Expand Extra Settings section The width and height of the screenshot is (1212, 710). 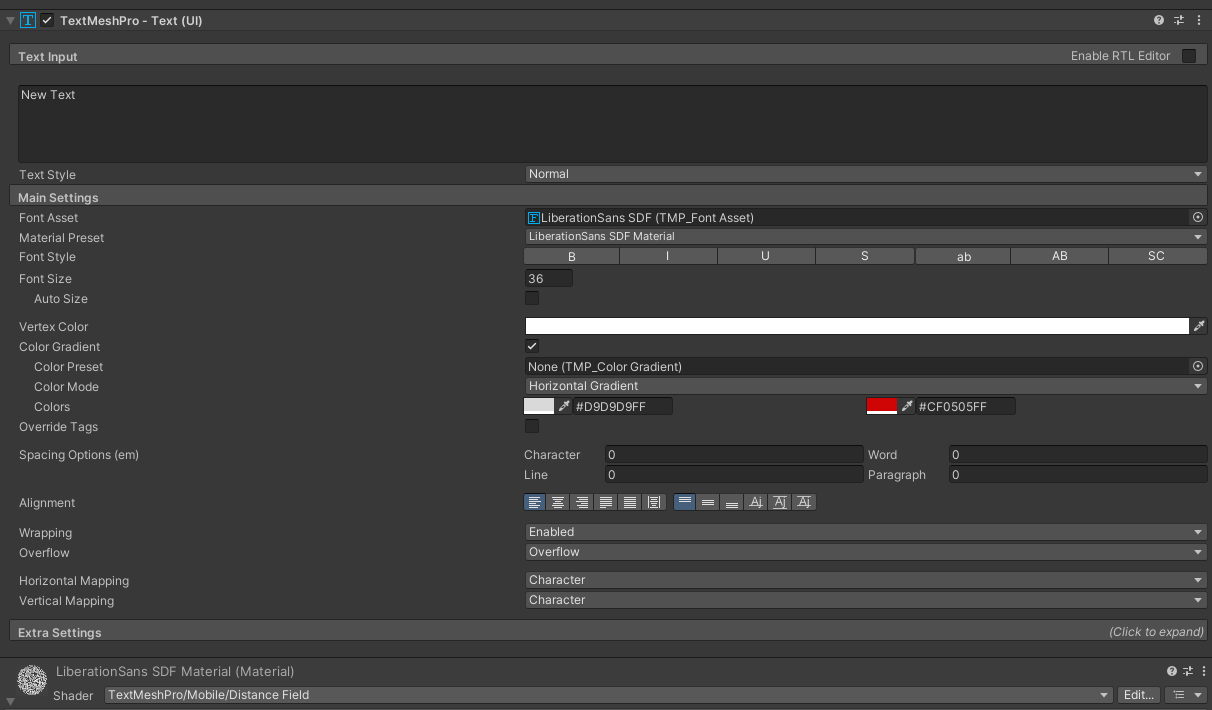[x=608, y=632]
